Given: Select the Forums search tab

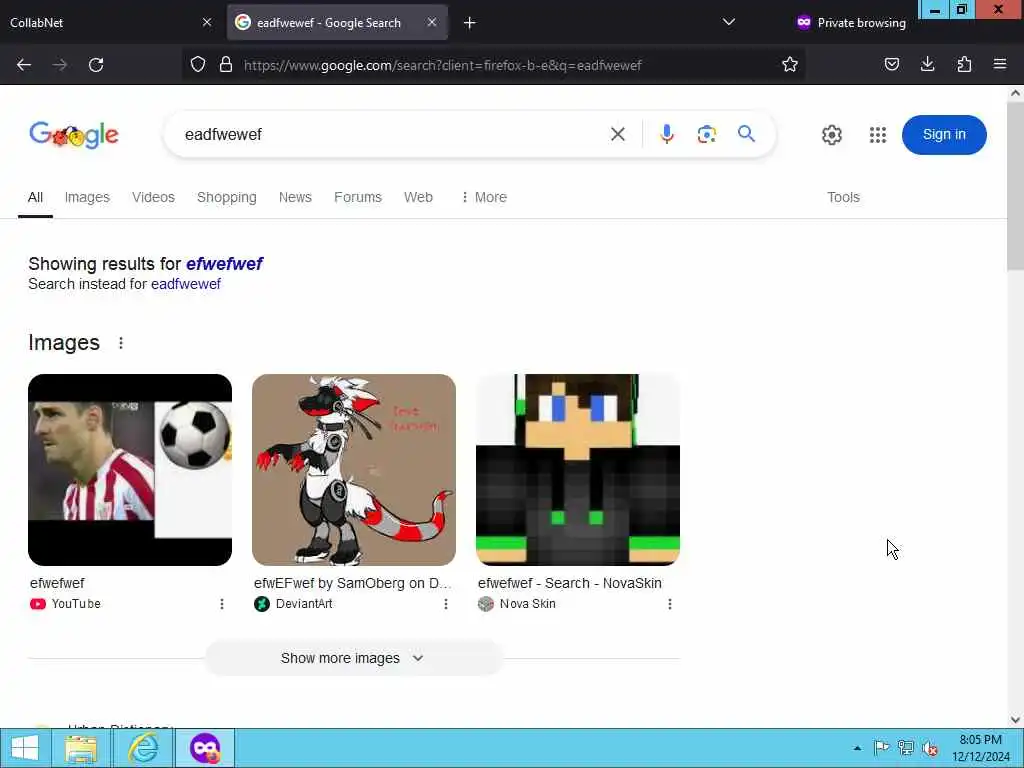Looking at the screenshot, I should [x=358, y=197].
